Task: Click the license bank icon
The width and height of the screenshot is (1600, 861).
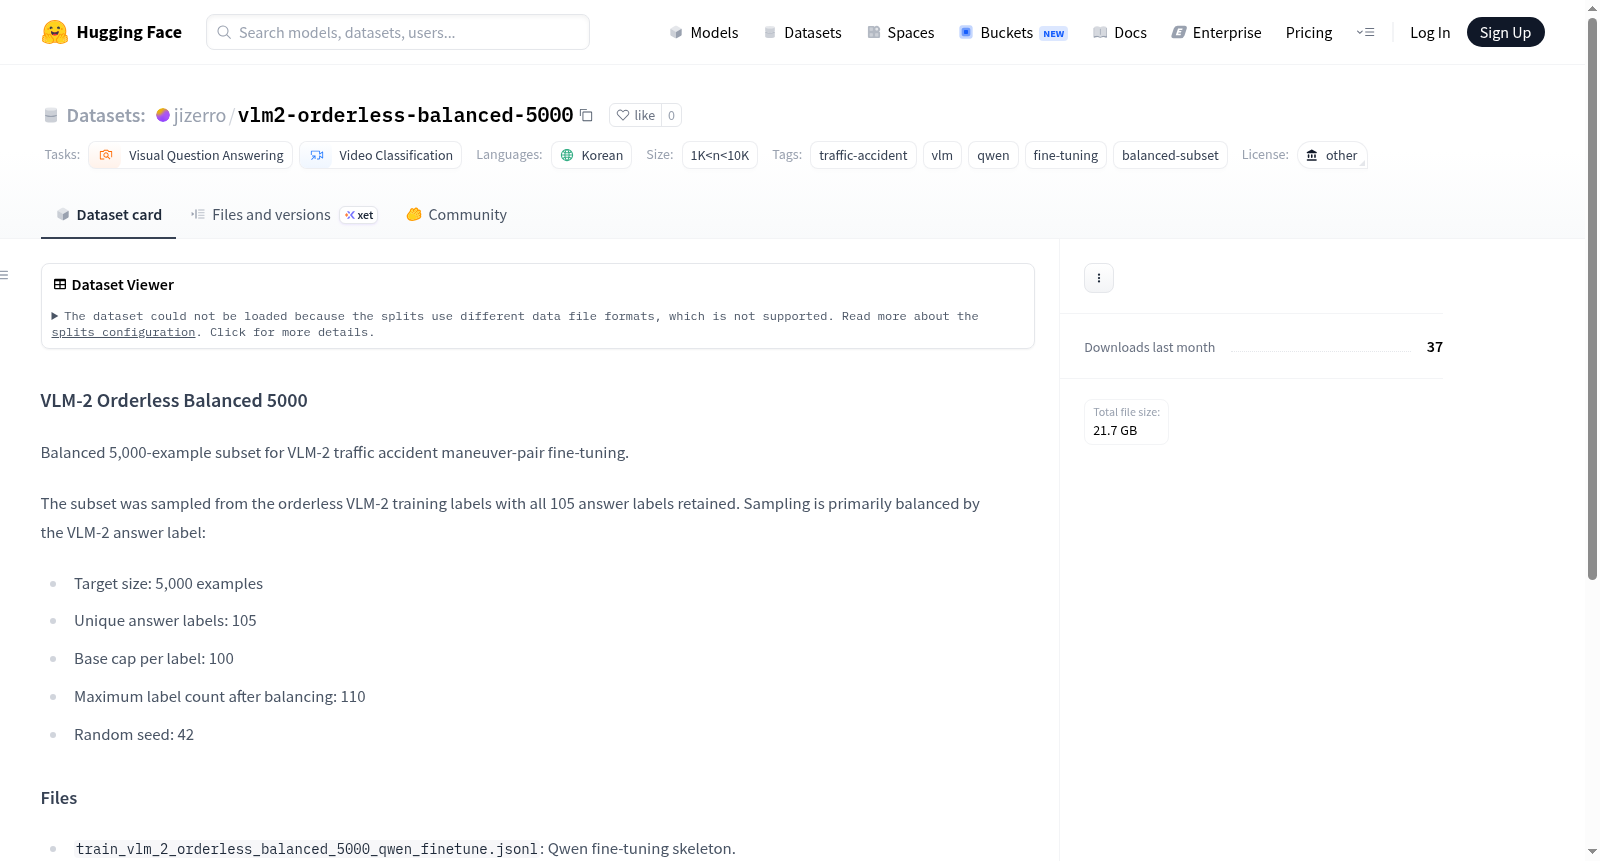Action: pos(1312,155)
